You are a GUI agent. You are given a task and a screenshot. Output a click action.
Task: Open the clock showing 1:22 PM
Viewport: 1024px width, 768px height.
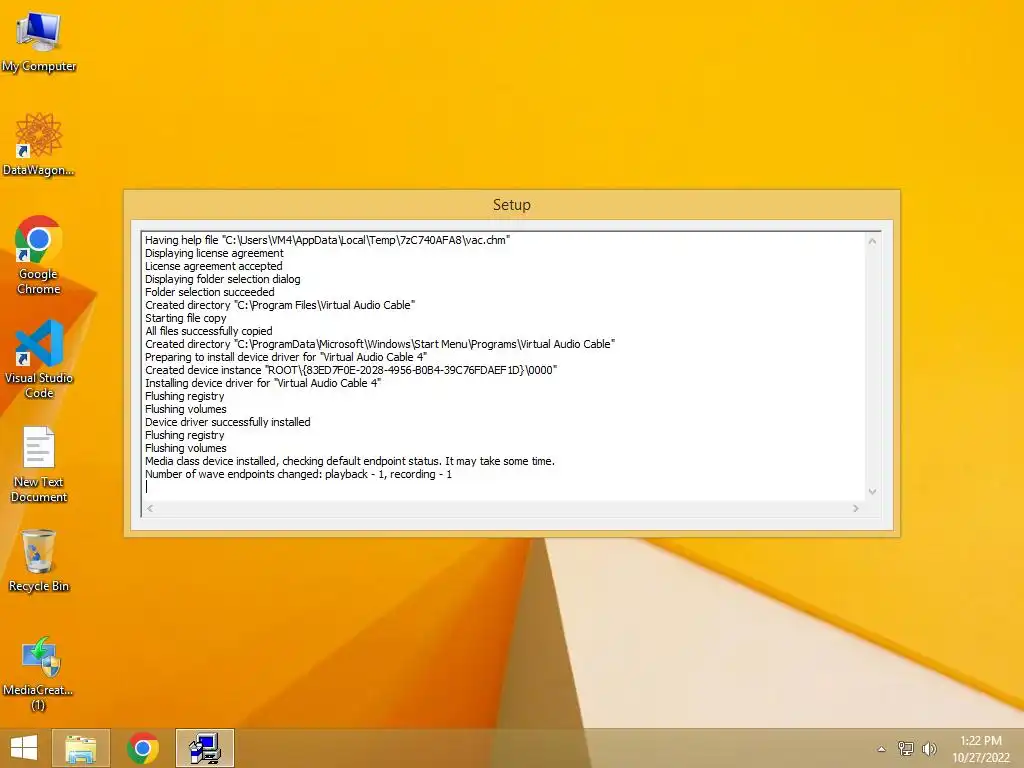pos(981,749)
